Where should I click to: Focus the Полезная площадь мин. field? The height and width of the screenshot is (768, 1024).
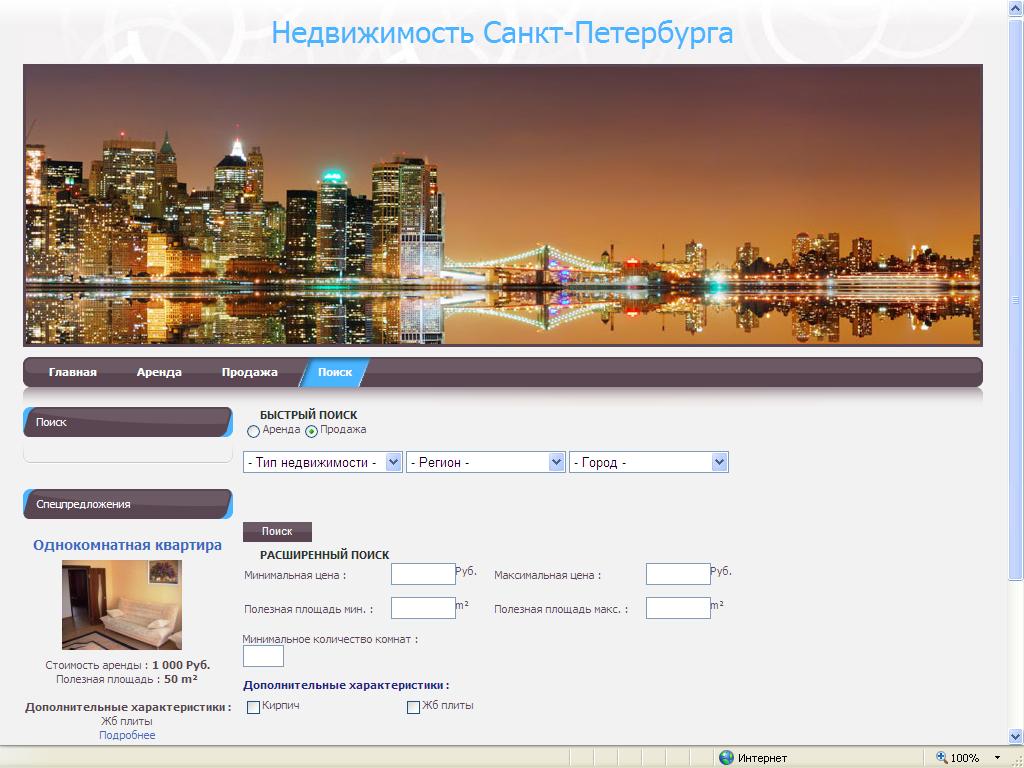click(423, 608)
